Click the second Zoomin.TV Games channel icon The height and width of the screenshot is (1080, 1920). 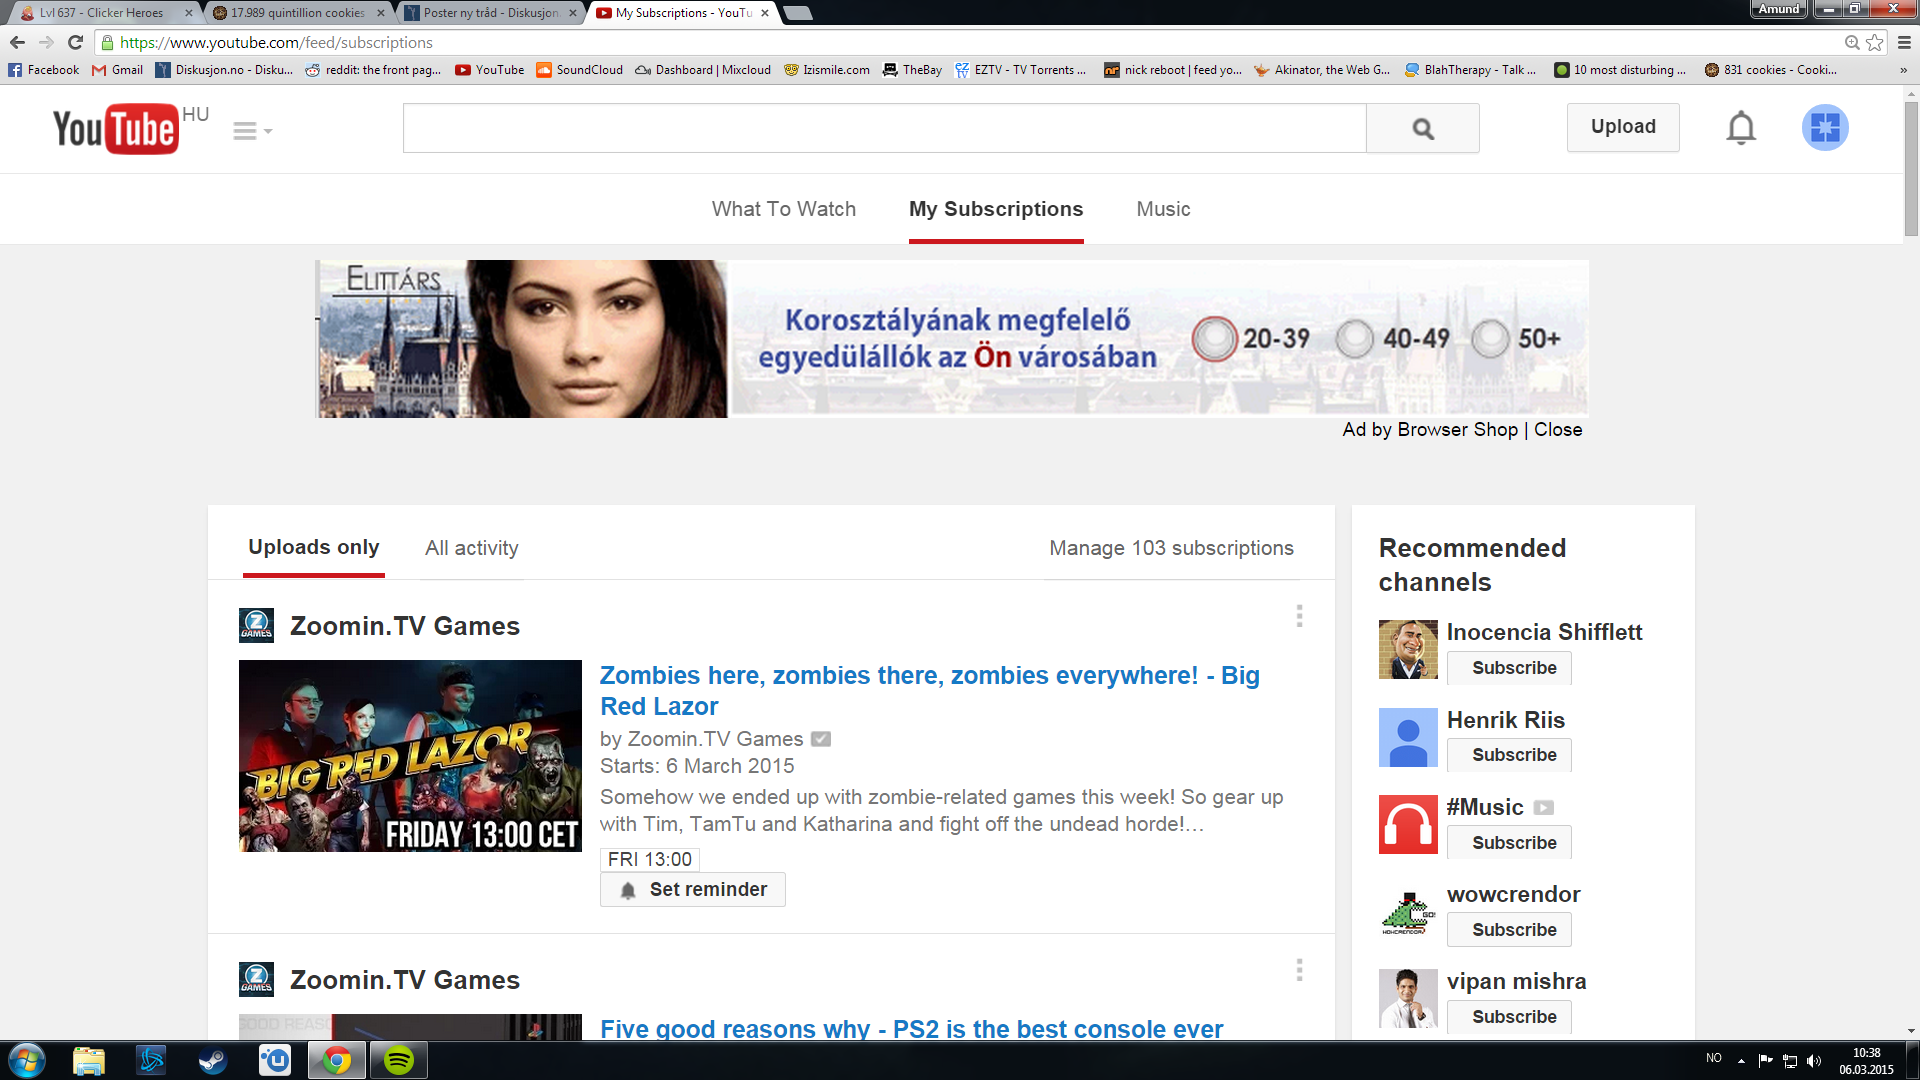point(256,980)
